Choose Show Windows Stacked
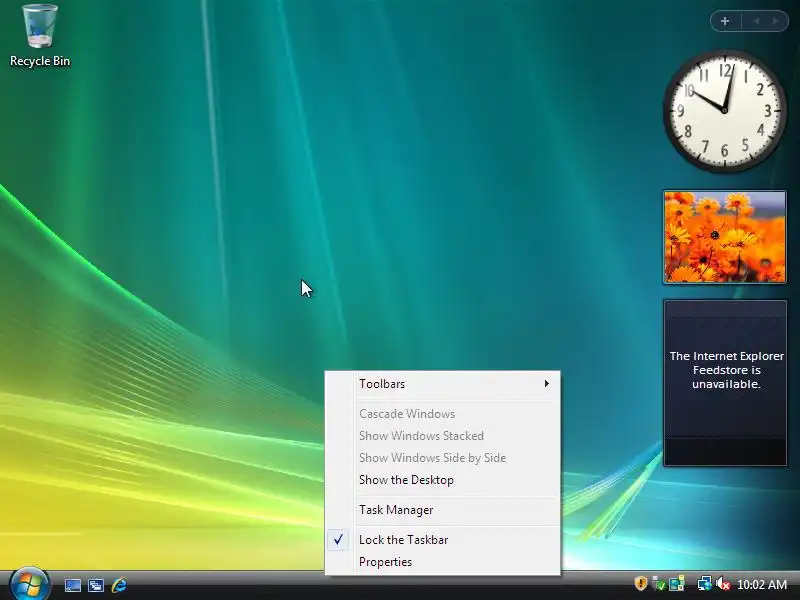 click(442, 436)
